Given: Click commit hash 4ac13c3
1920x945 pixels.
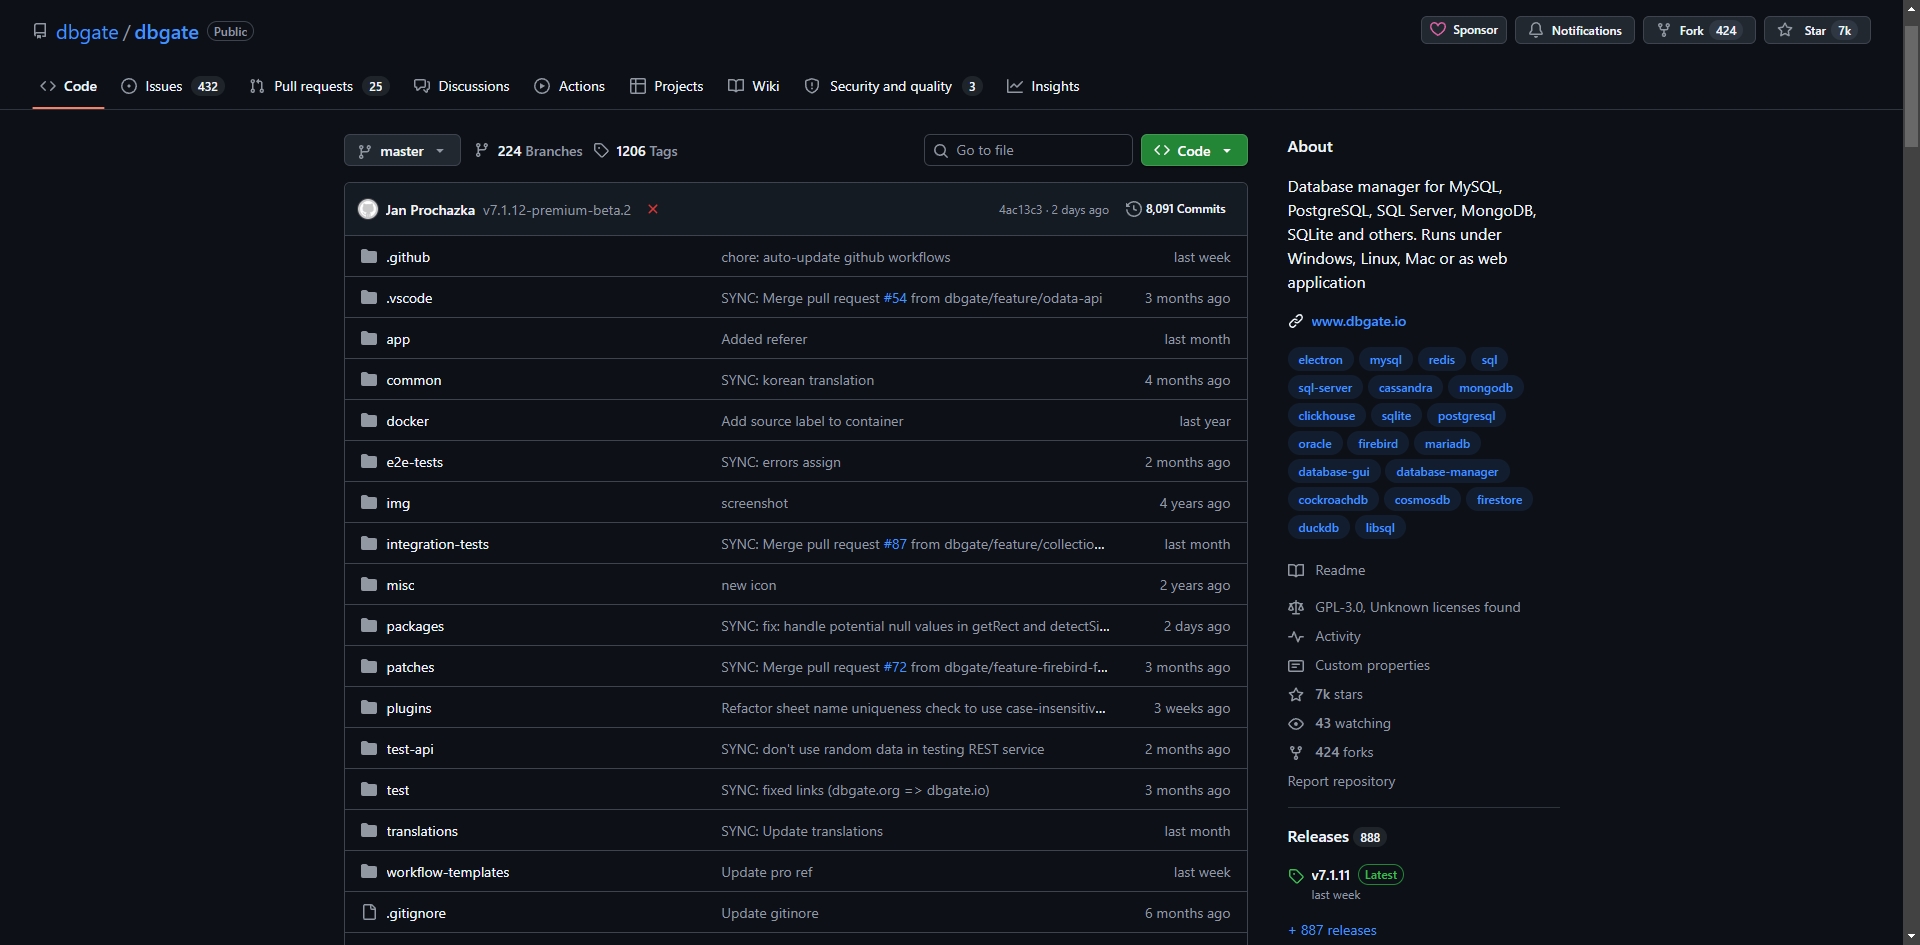Looking at the screenshot, I should pyautogui.click(x=1020, y=210).
